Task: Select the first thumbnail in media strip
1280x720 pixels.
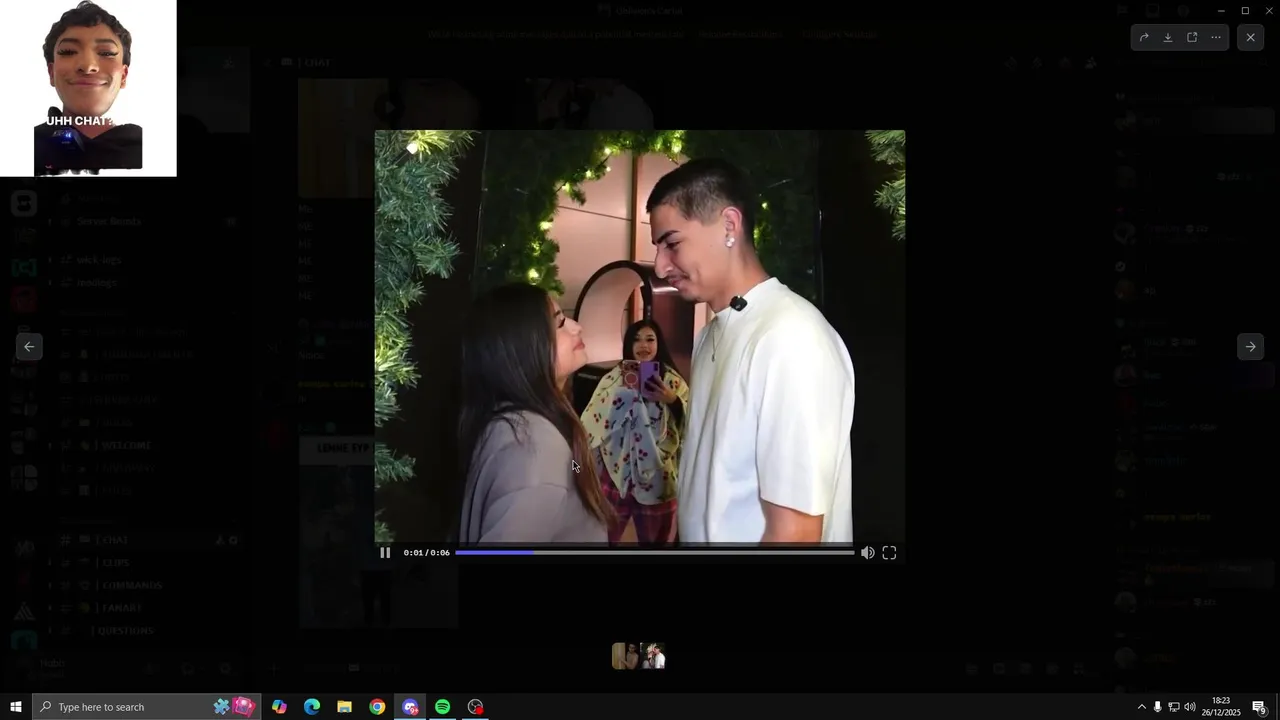Action: 625,656
